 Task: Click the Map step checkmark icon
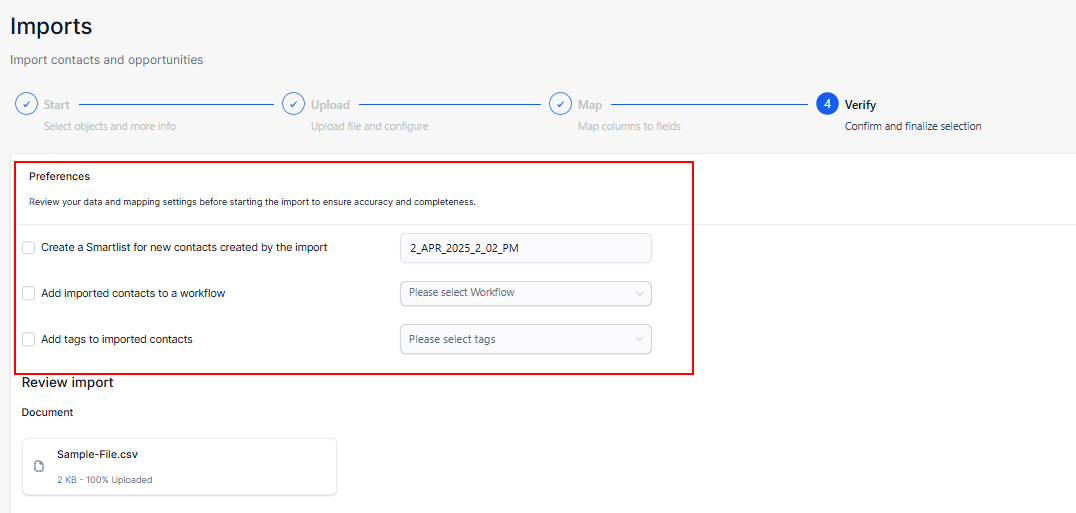(x=560, y=105)
